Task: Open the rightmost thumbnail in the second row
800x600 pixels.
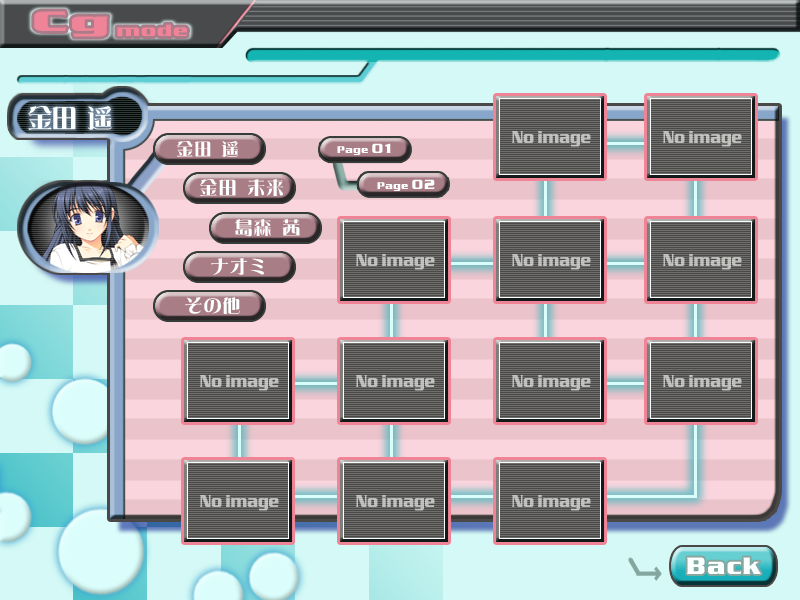Action: 701,260
